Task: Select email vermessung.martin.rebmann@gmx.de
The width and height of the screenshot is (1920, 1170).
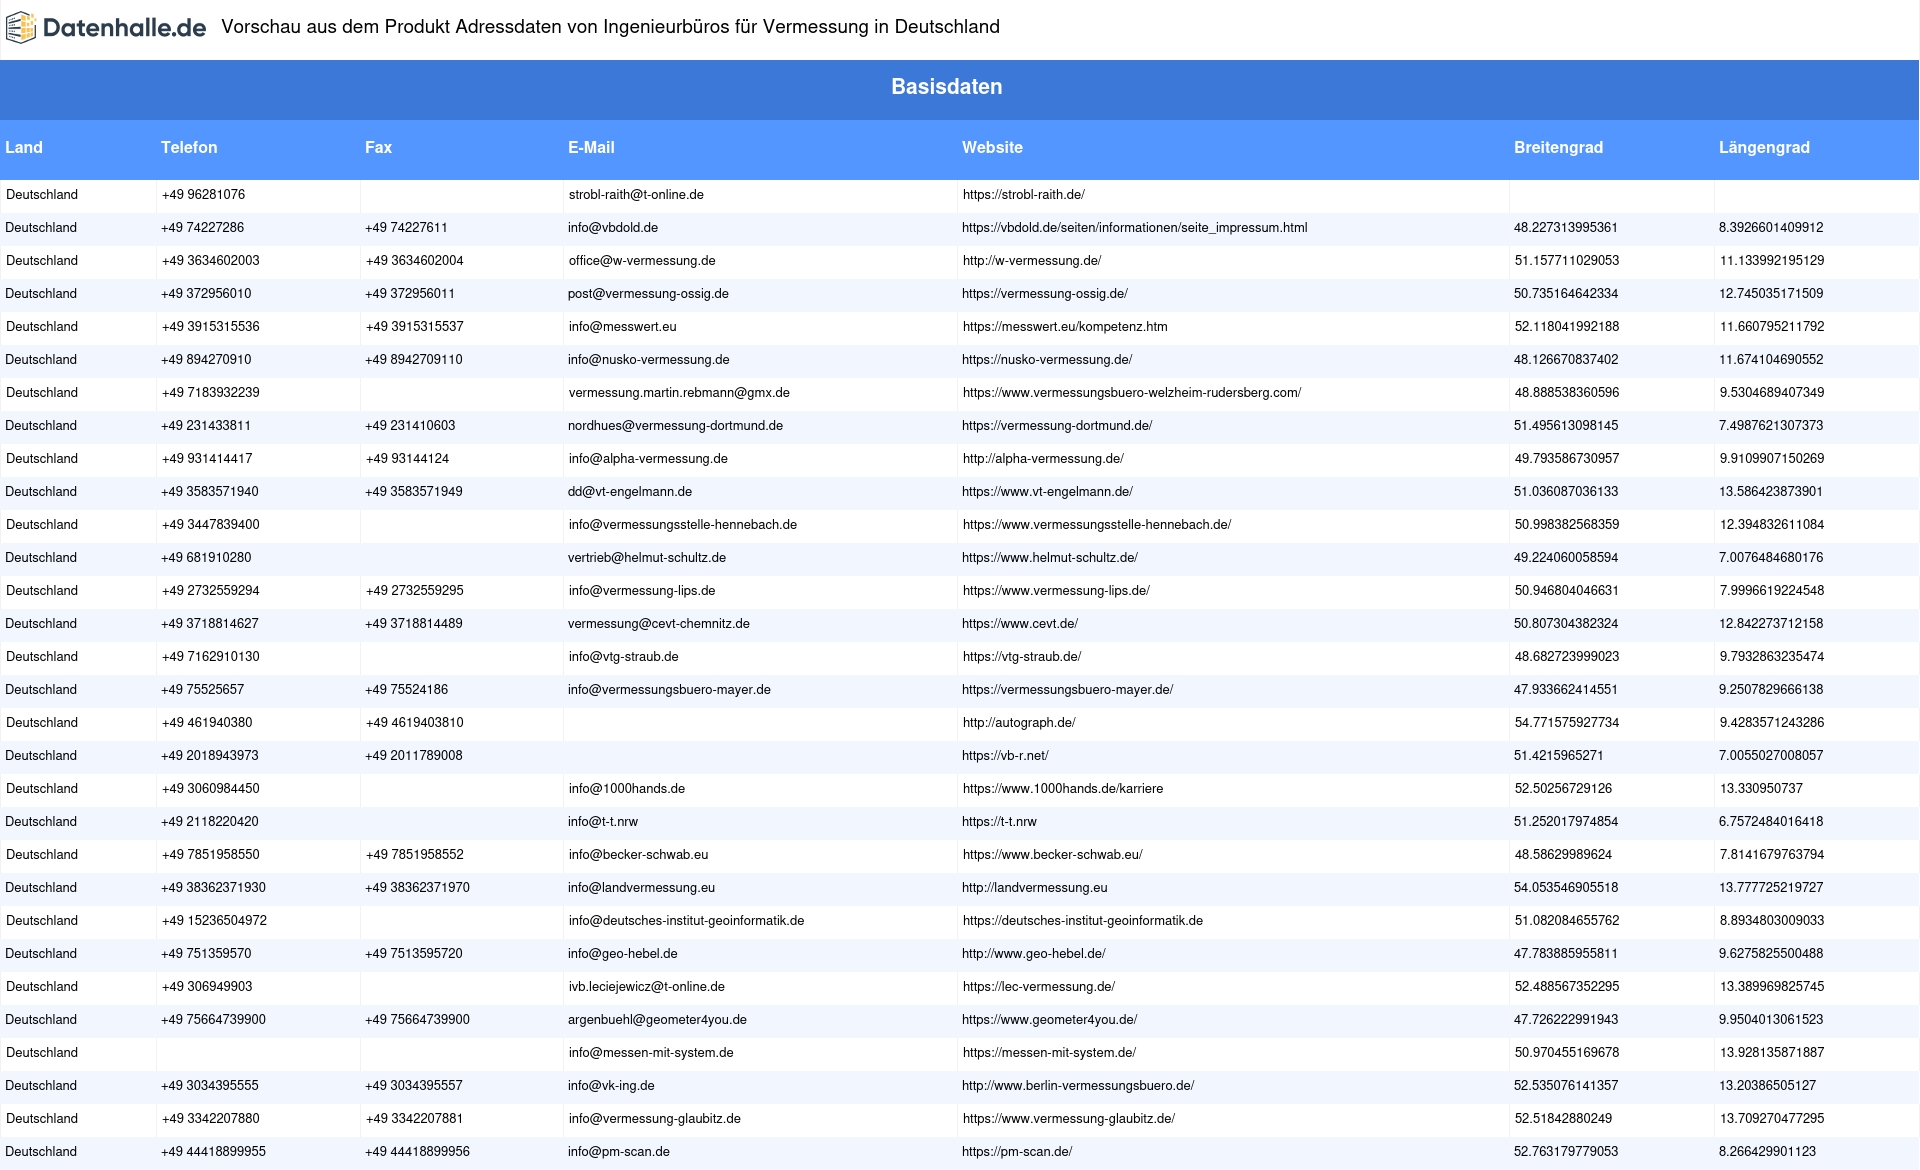Action: (x=679, y=393)
